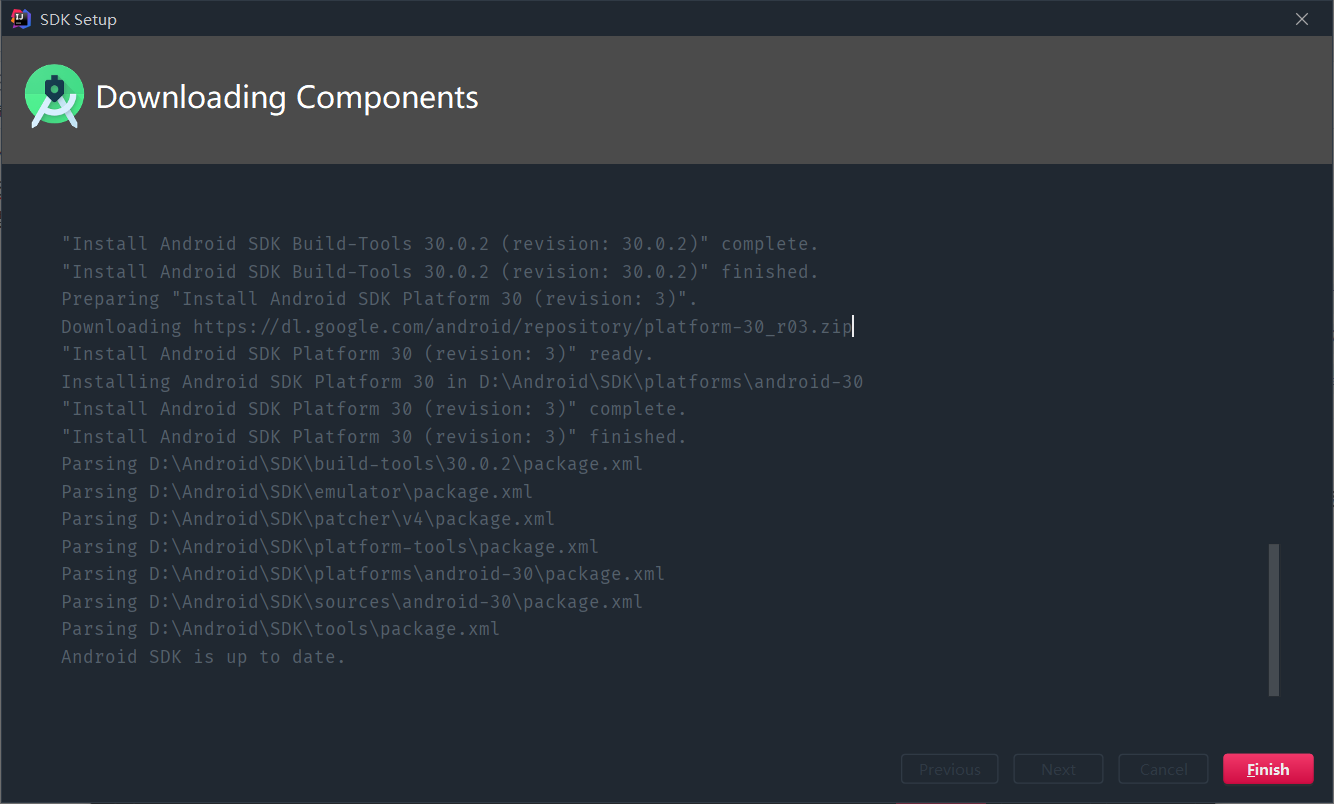The width and height of the screenshot is (1334, 804).
Task: Click the Parsing platform-tools package.xml entry
Action: (x=330, y=546)
